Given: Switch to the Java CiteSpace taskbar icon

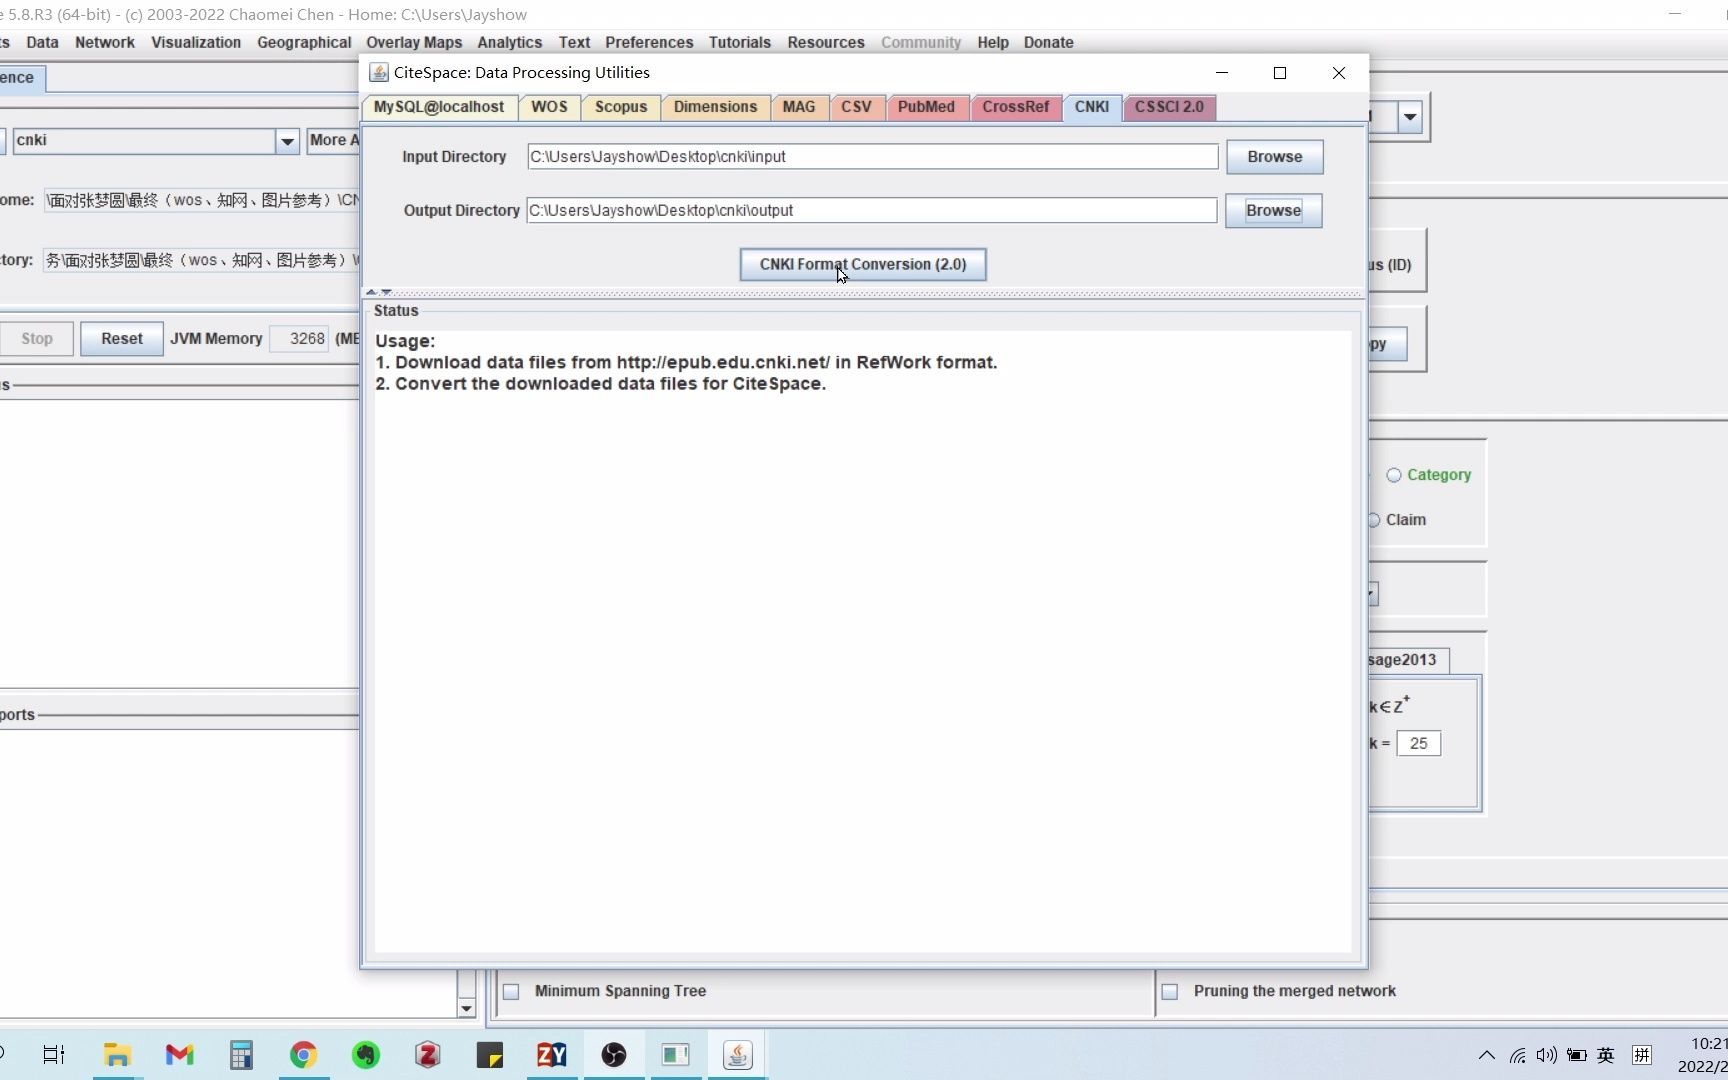Looking at the screenshot, I should 737,1054.
